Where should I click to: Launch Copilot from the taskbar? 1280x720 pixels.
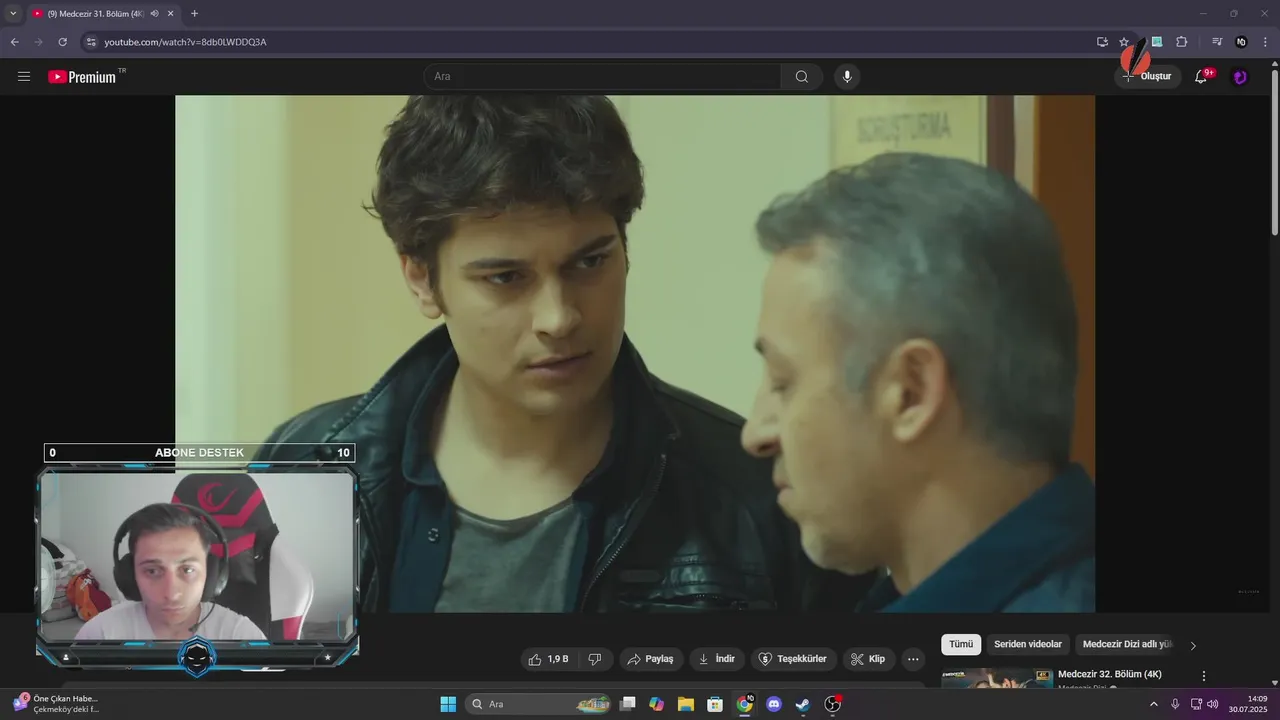coord(656,704)
